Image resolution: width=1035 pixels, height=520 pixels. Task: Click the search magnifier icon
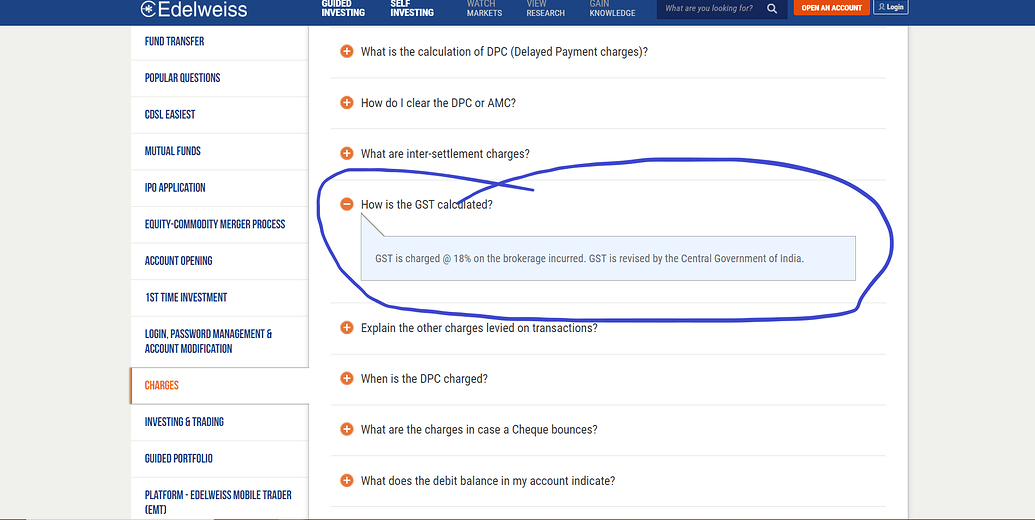tap(771, 8)
